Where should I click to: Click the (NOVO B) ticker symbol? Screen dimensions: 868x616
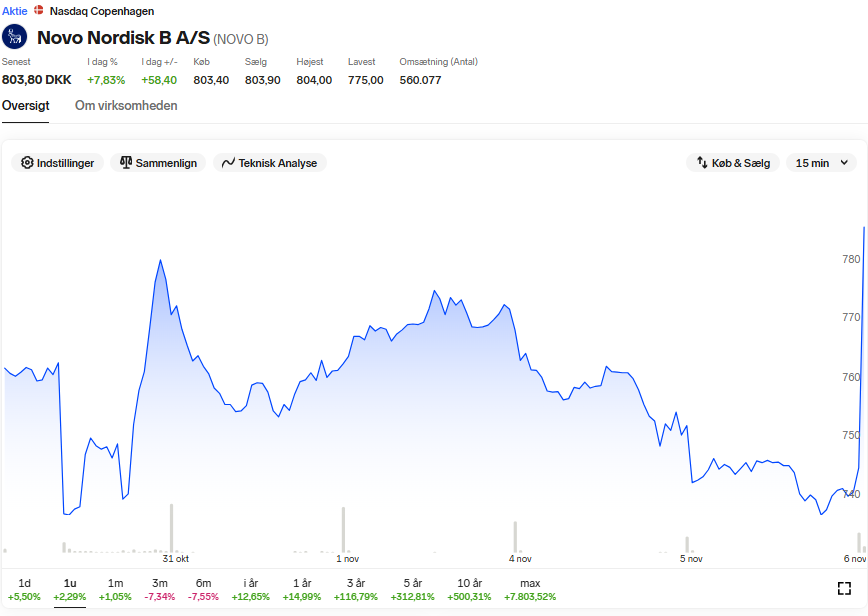(x=241, y=39)
